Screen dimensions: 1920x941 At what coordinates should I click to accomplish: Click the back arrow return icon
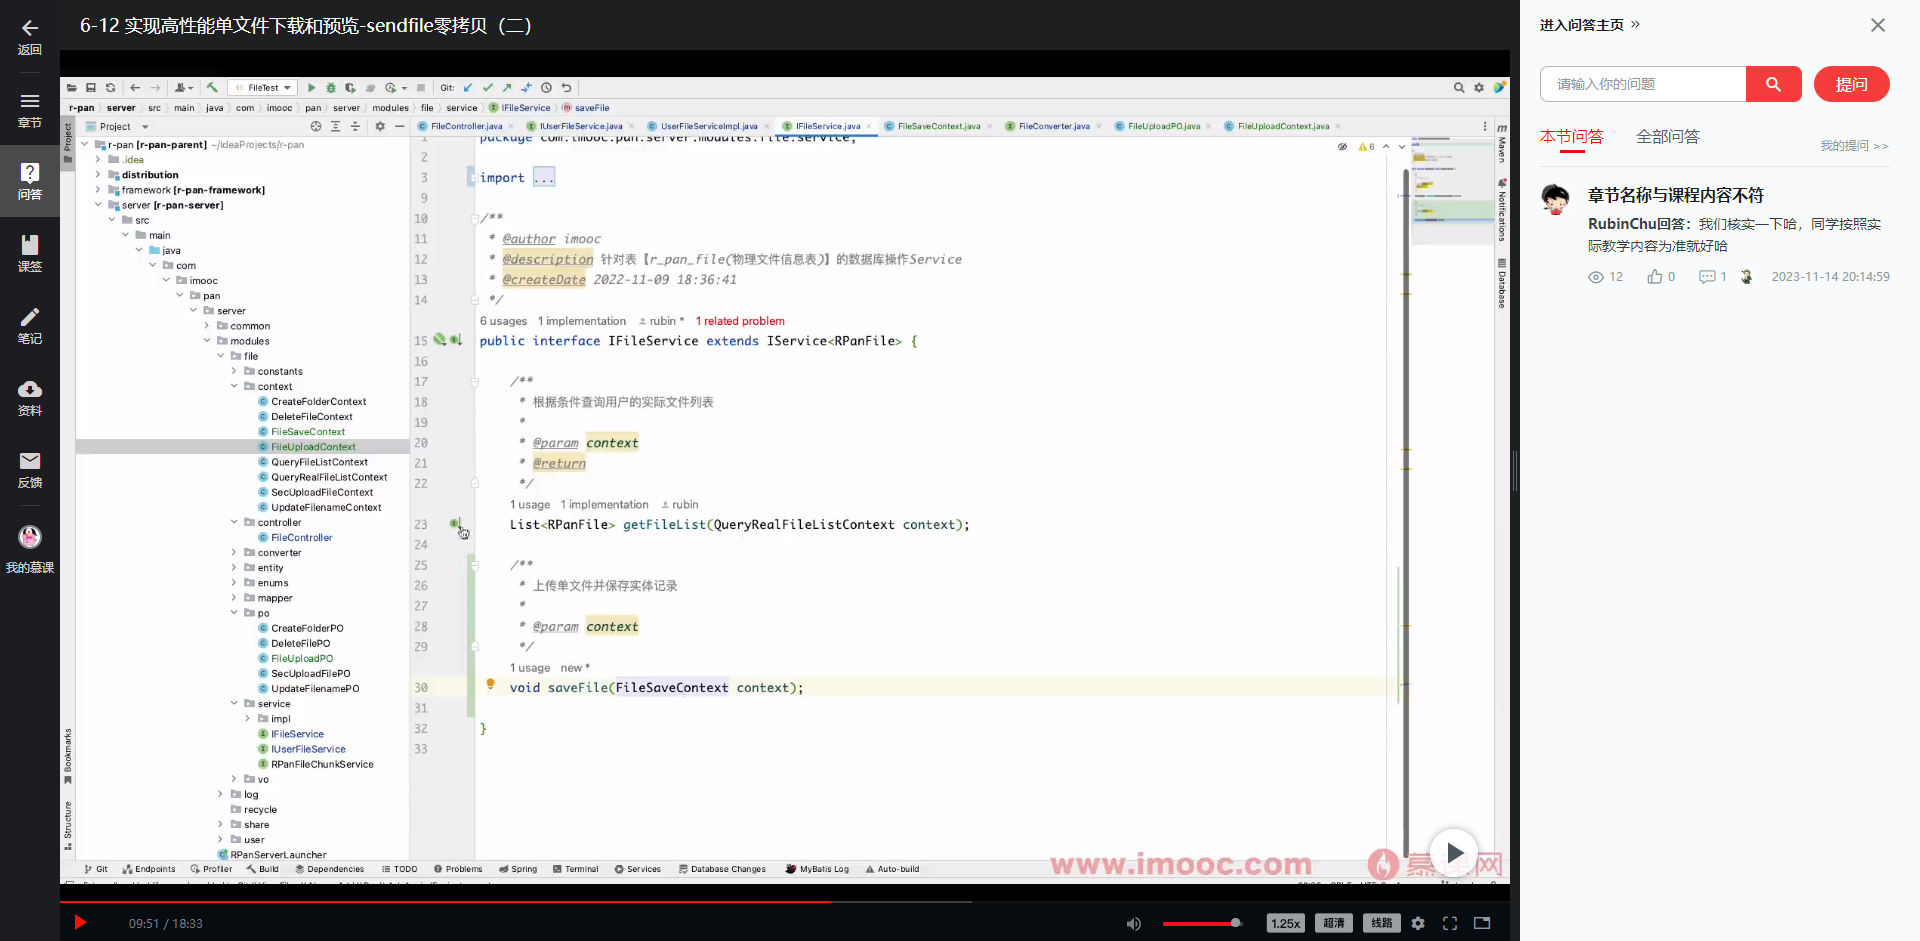pyautogui.click(x=29, y=29)
